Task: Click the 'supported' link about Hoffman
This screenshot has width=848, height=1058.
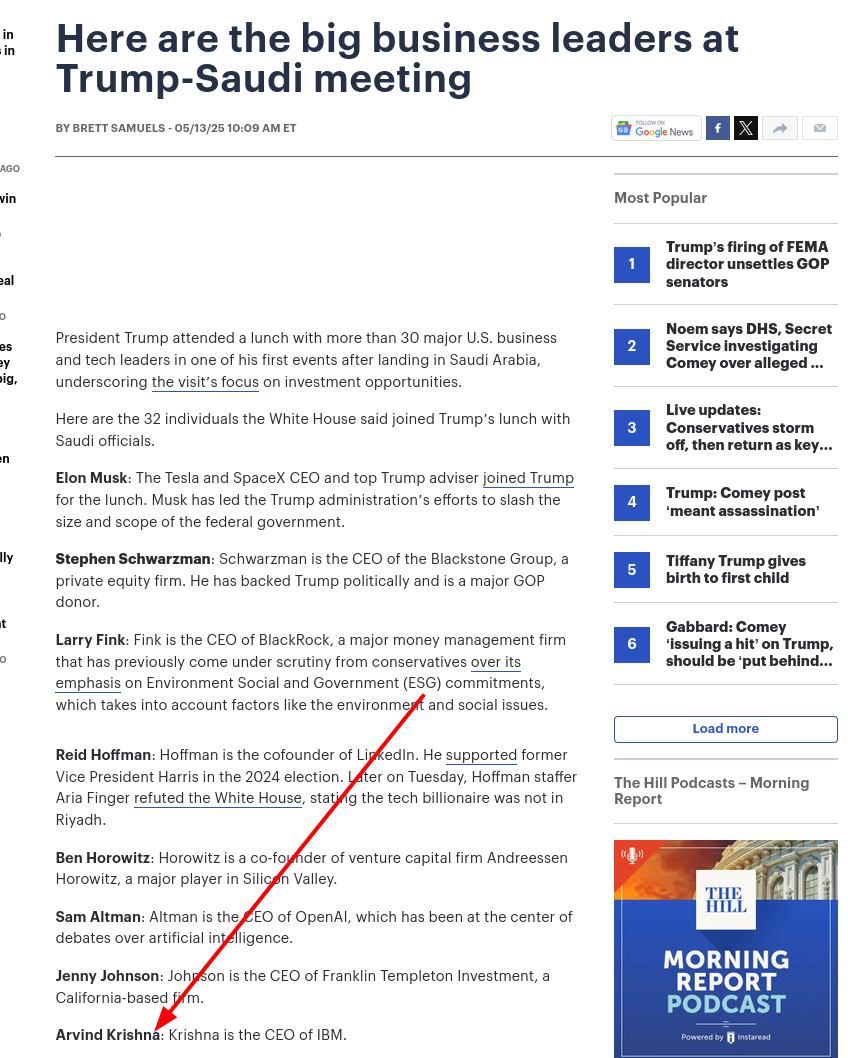Action: pyautogui.click(x=481, y=755)
